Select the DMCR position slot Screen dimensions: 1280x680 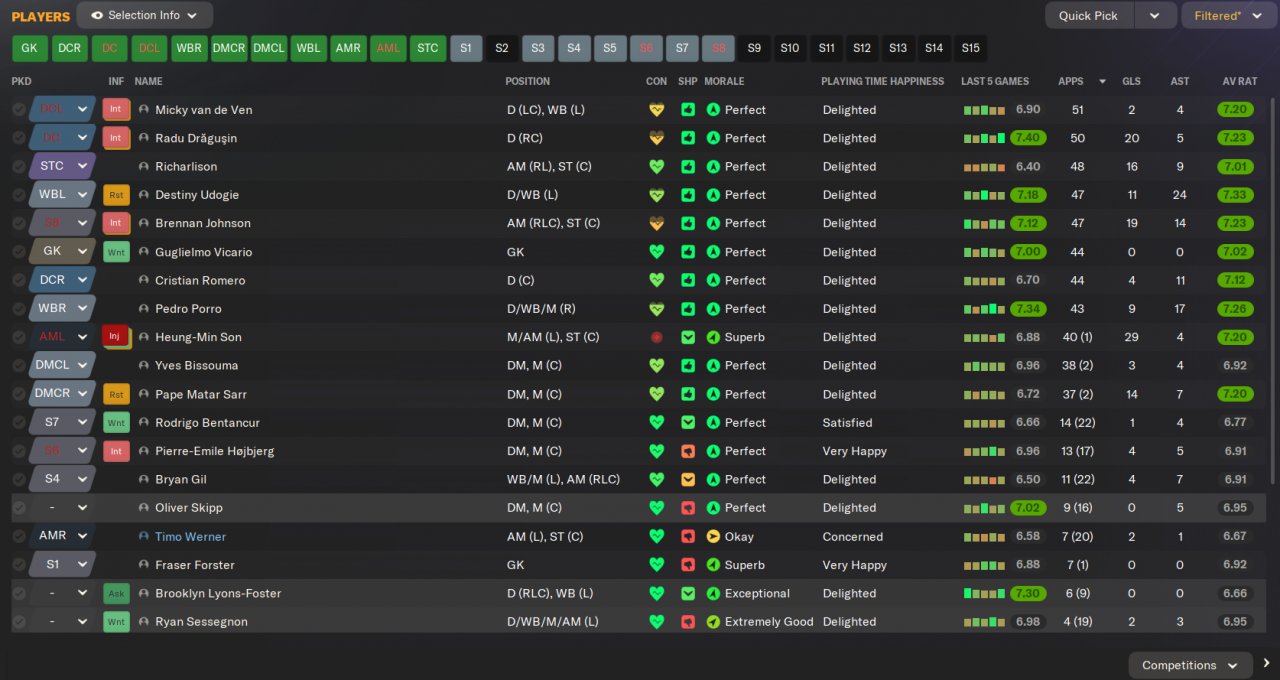(x=229, y=48)
